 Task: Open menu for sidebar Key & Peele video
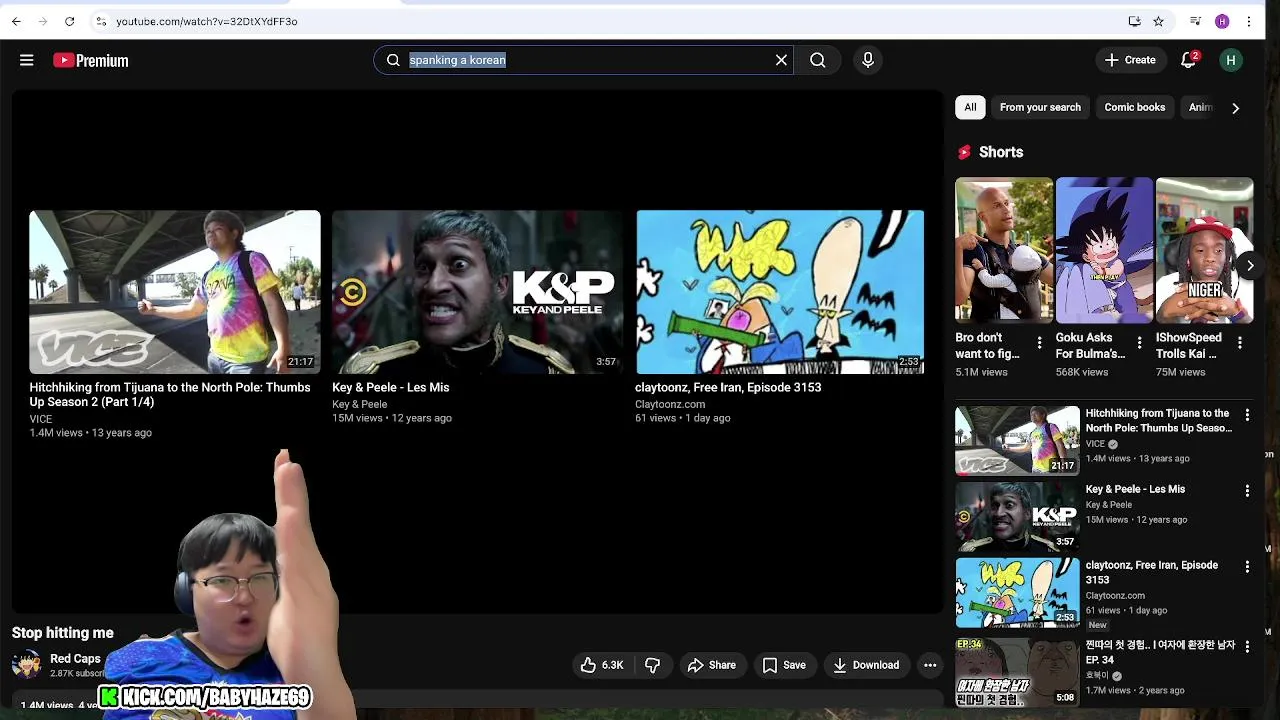coord(1247,490)
